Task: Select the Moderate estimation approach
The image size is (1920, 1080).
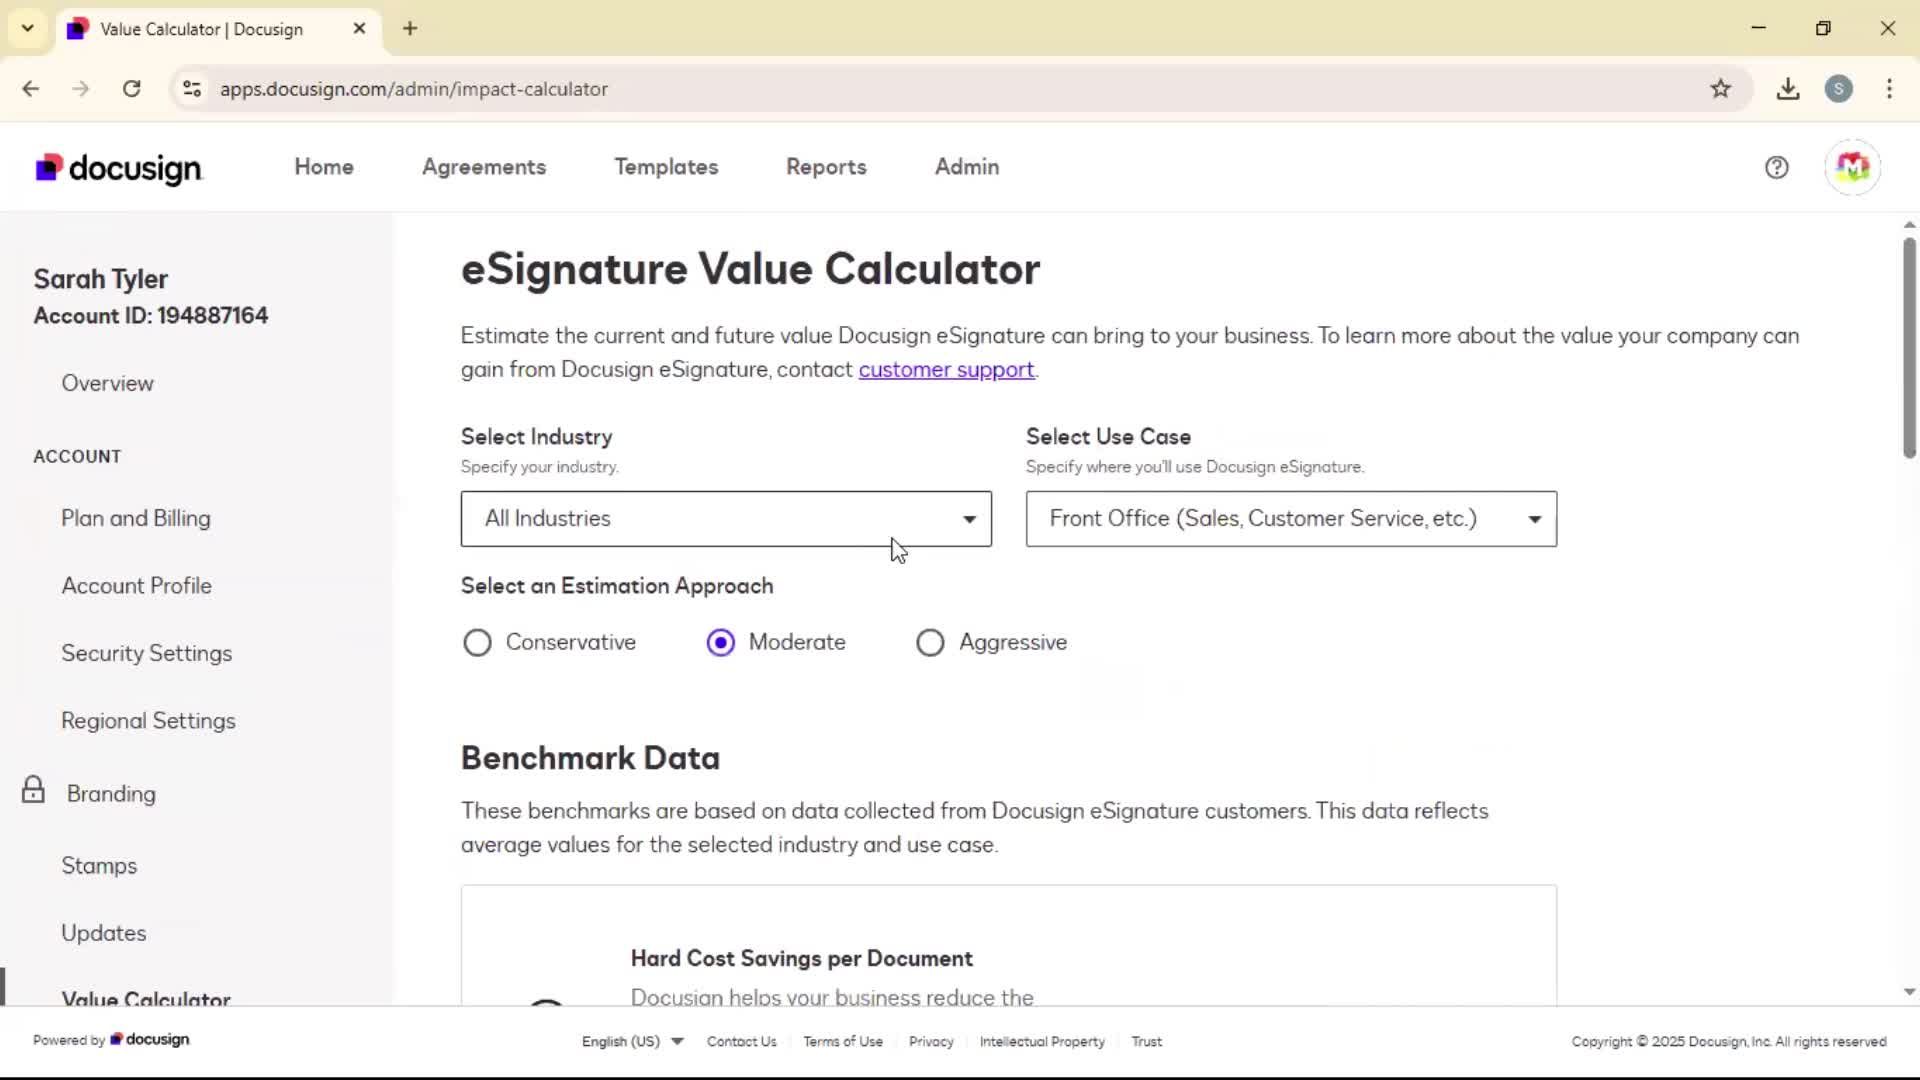Action: click(720, 643)
